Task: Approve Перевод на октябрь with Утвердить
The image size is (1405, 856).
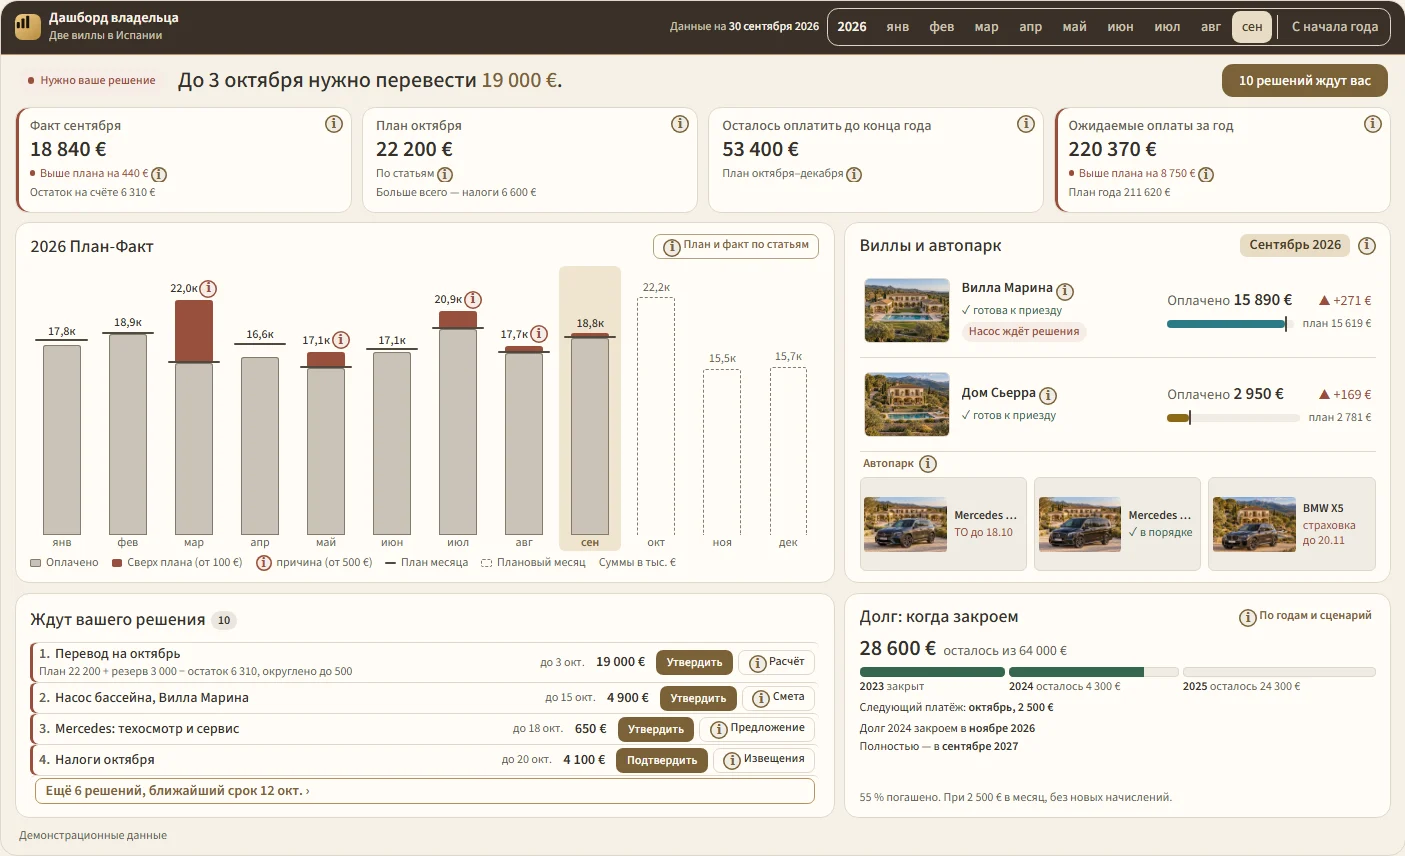Action: (x=694, y=662)
